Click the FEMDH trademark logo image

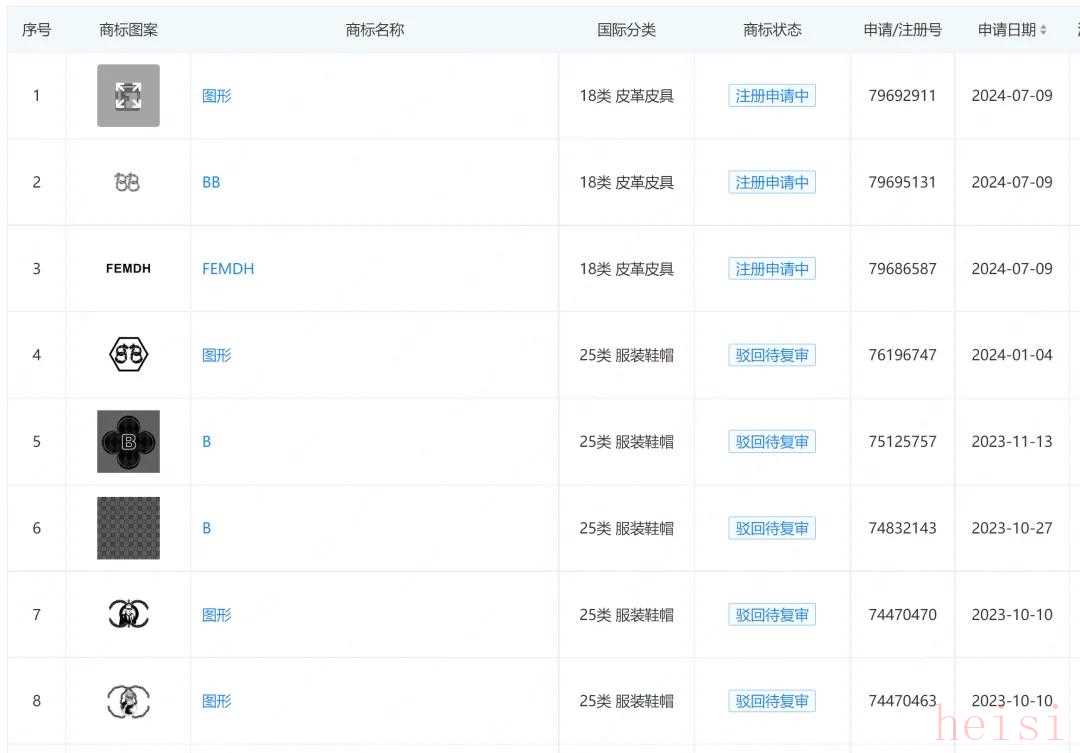coord(128,268)
